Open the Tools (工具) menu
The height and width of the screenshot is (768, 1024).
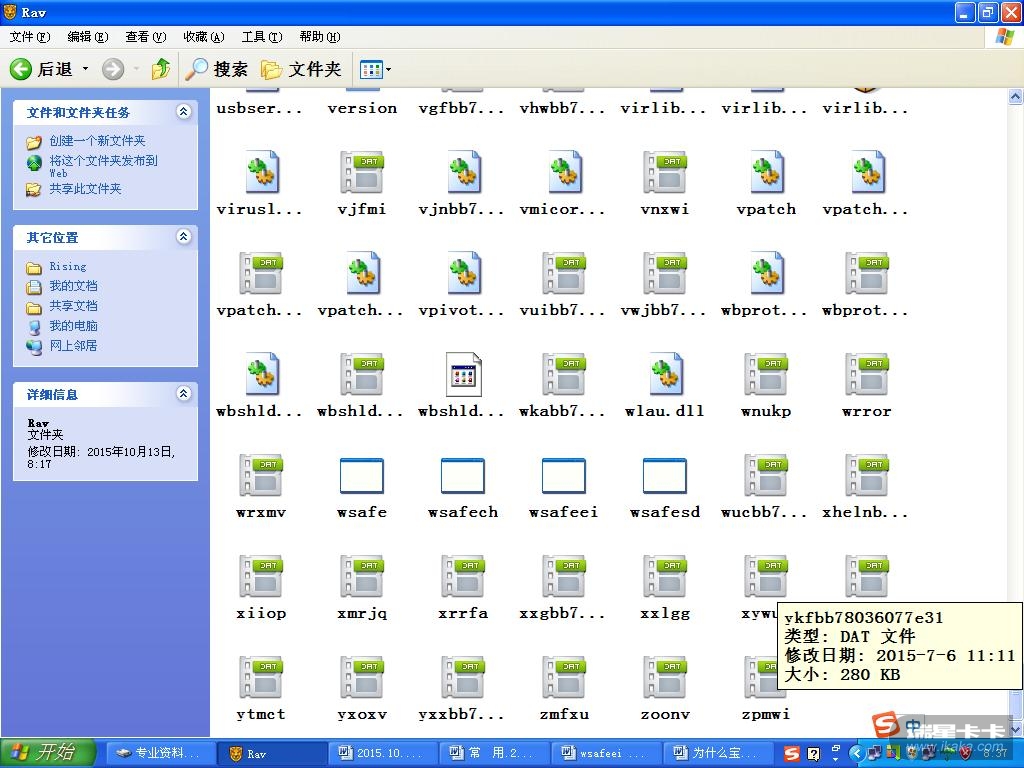pos(261,37)
